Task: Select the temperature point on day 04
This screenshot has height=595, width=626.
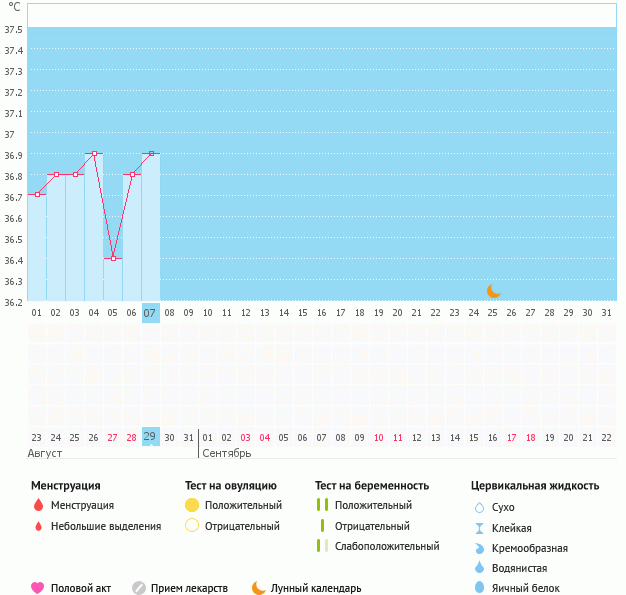Action: [x=94, y=153]
